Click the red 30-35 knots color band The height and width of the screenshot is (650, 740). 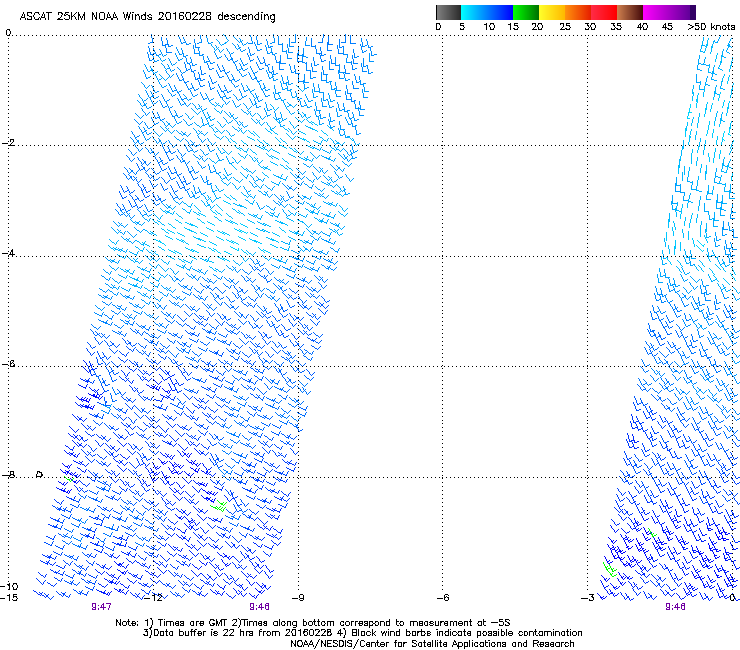click(604, 12)
